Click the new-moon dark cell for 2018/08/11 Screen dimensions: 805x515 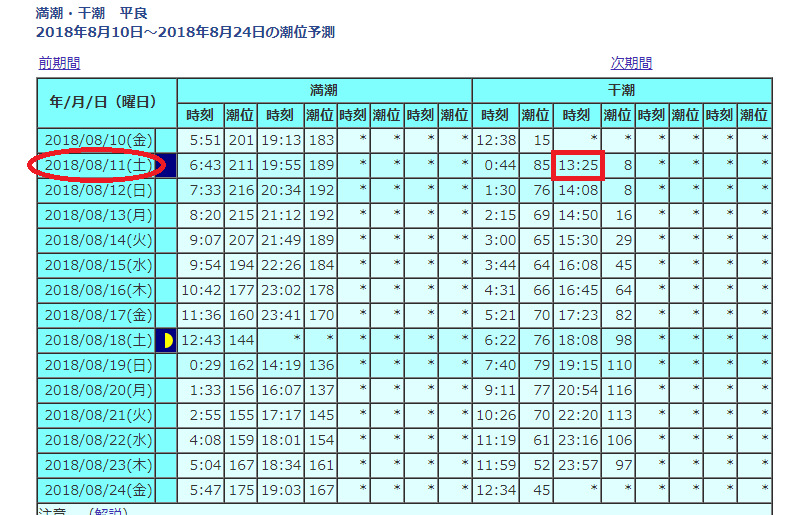[x=166, y=165]
